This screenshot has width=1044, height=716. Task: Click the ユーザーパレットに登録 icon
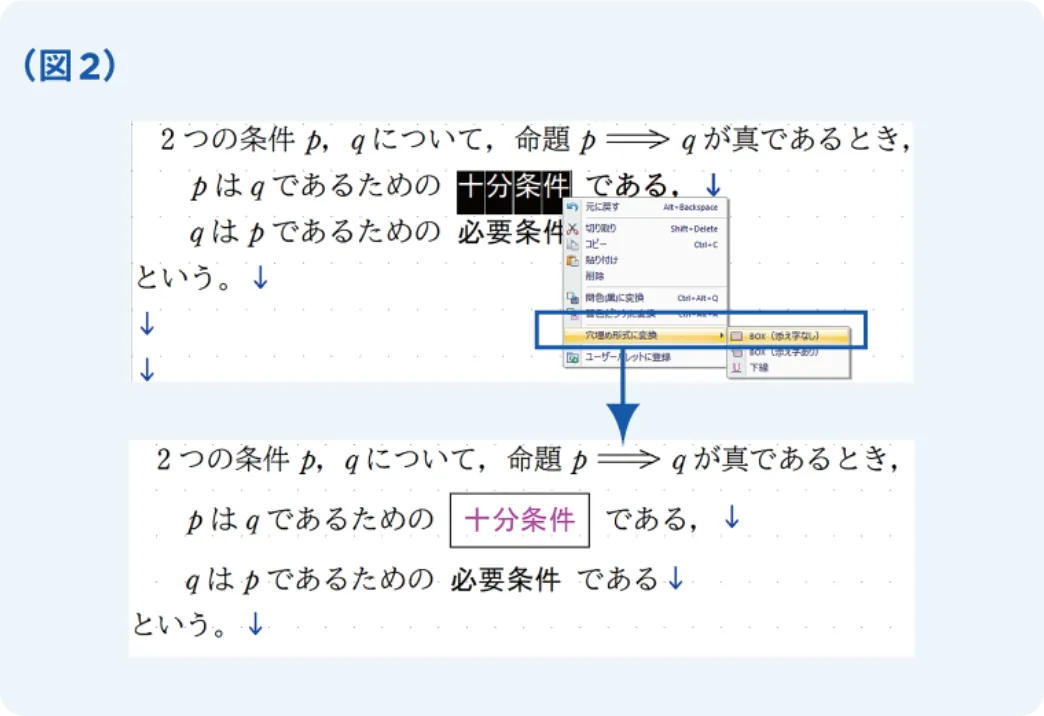(x=573, y=355)
